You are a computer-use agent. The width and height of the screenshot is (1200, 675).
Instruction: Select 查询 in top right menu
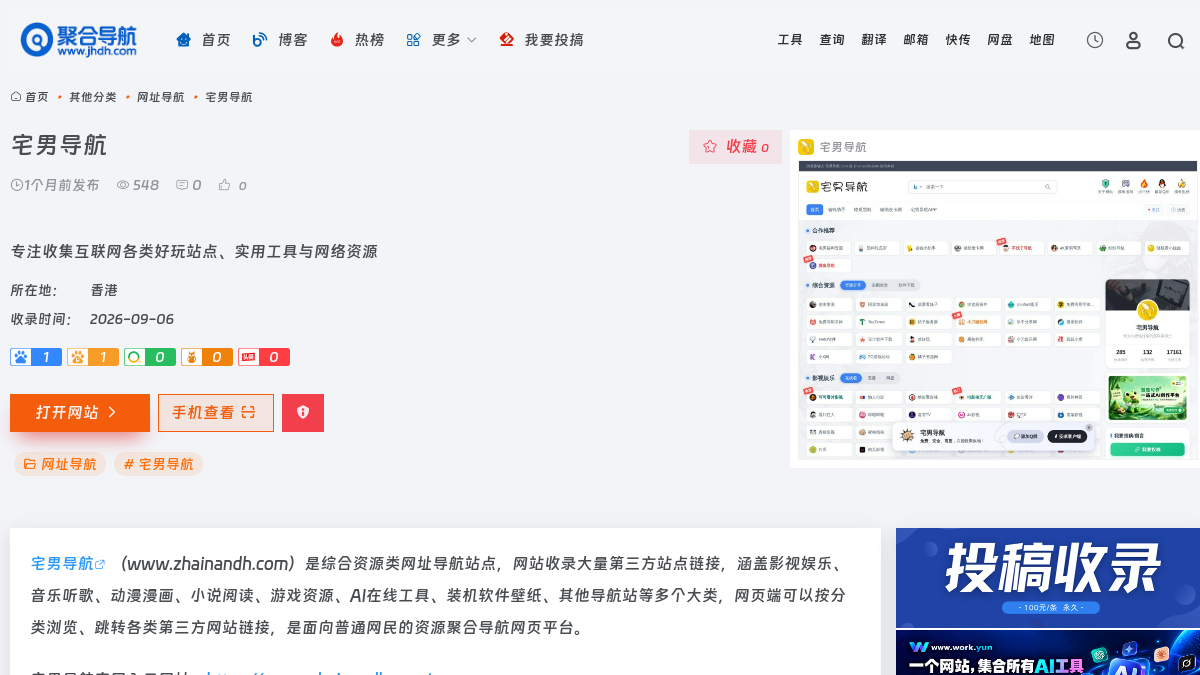tap(832, 40)
